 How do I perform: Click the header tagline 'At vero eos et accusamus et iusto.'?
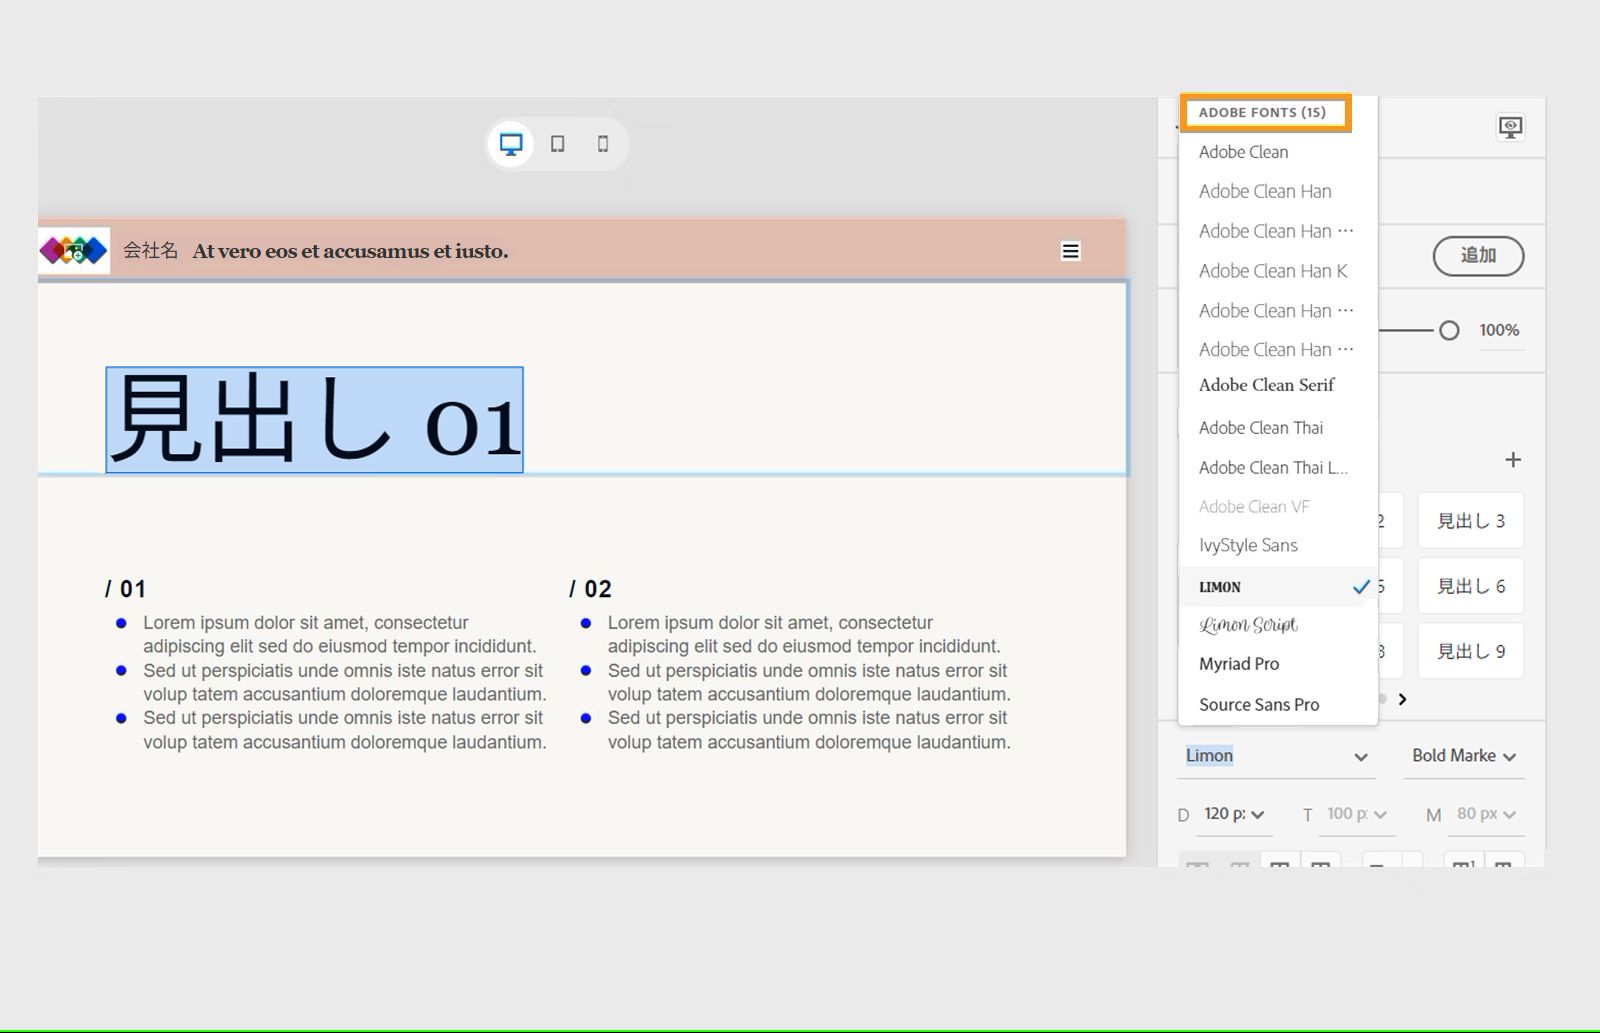[350, 251]
